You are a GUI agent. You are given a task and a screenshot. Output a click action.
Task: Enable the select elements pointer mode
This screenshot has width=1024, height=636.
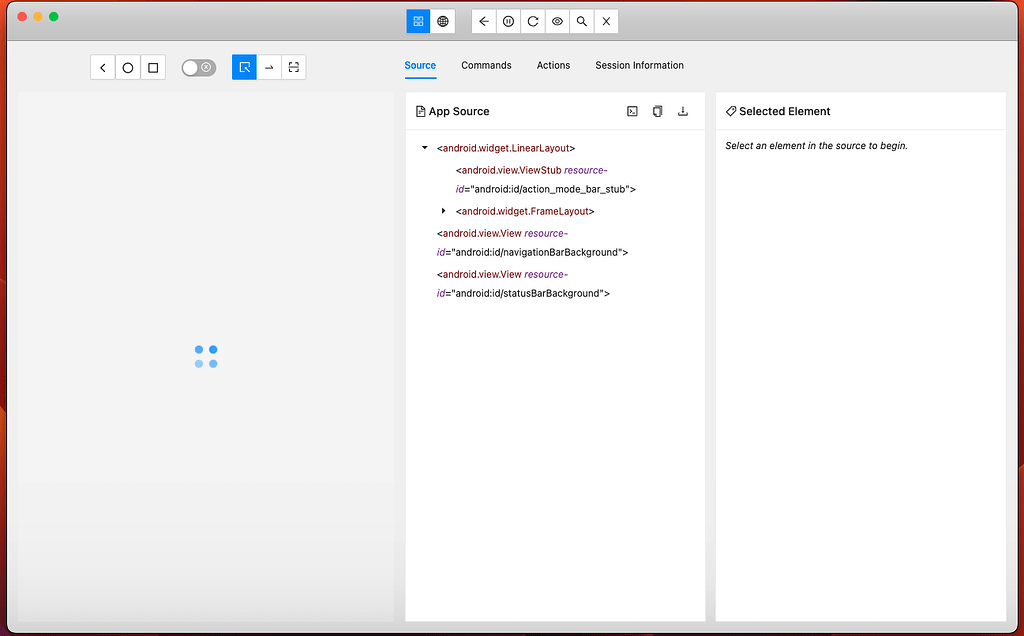(x=243, y=67)
